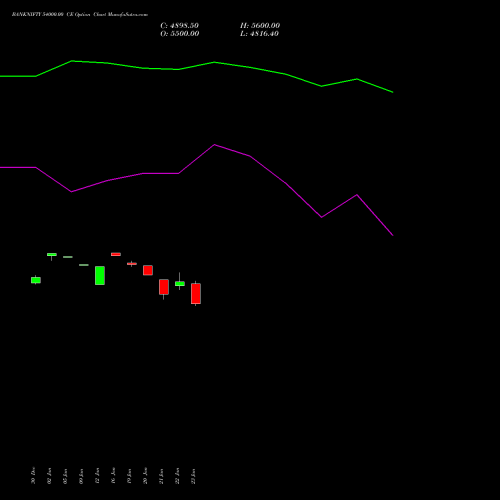Select the 02 Jan date label
Image resolution: width=500 pixels, height=500 pixels.
coord(49,476)
